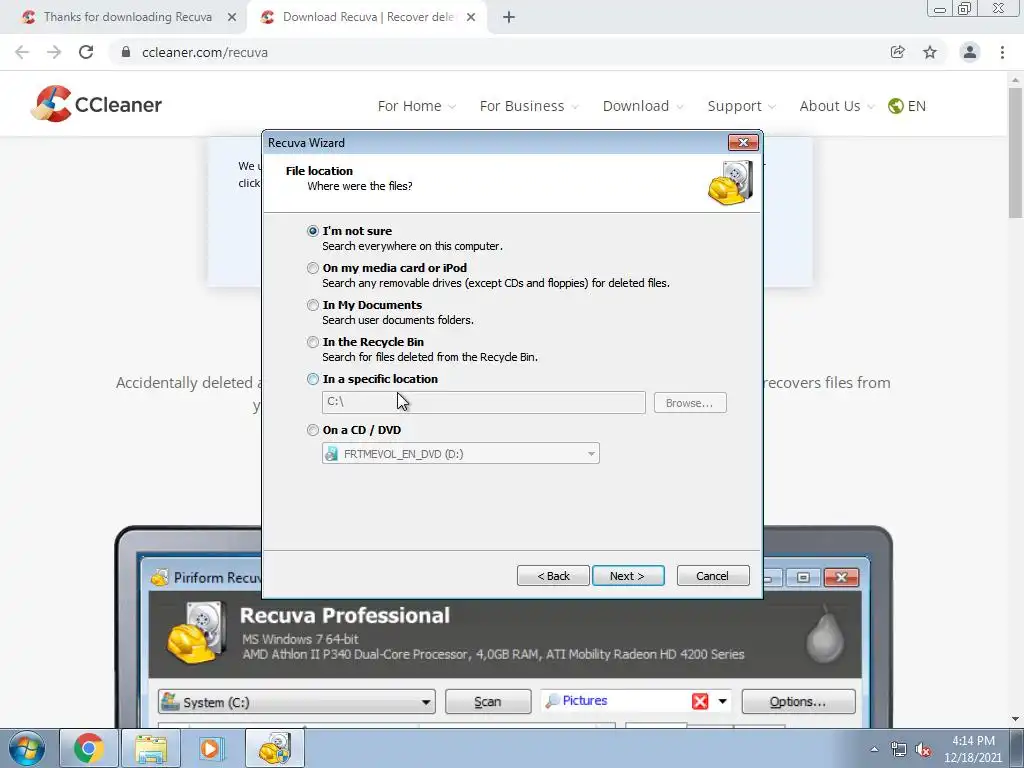Close the Recuva Wizard dialog
This screenshot has width=1024, height=768.
[x=743, y=142]
